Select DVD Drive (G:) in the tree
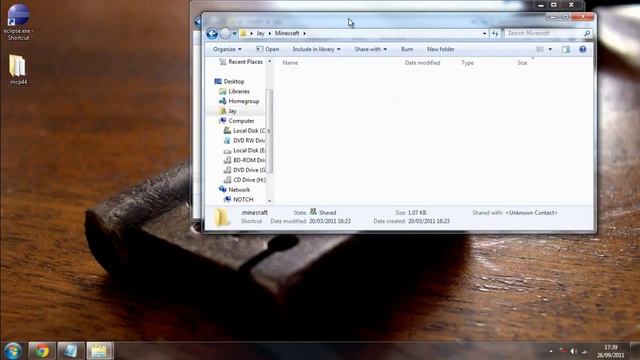 click(x=245, y=170)
